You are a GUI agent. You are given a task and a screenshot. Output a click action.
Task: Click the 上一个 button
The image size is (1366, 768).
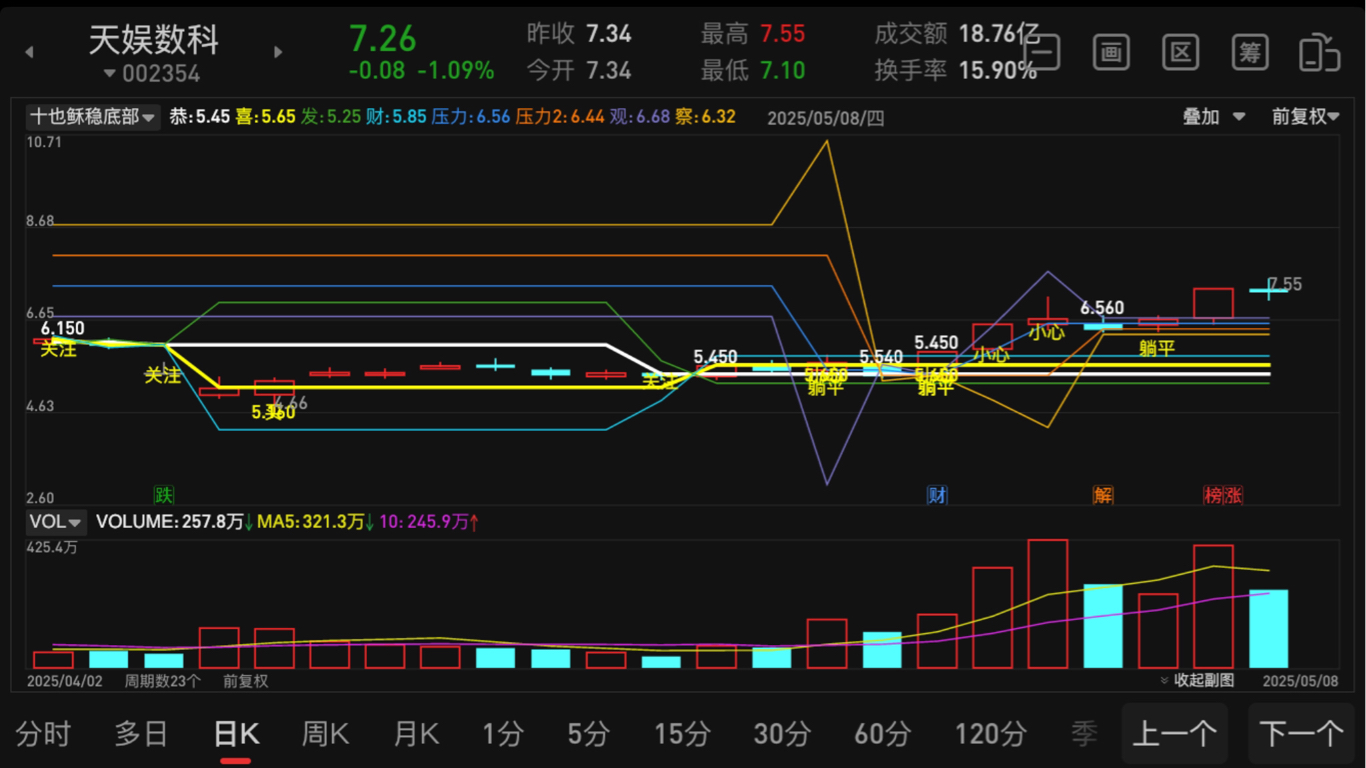pos(1174,734)
